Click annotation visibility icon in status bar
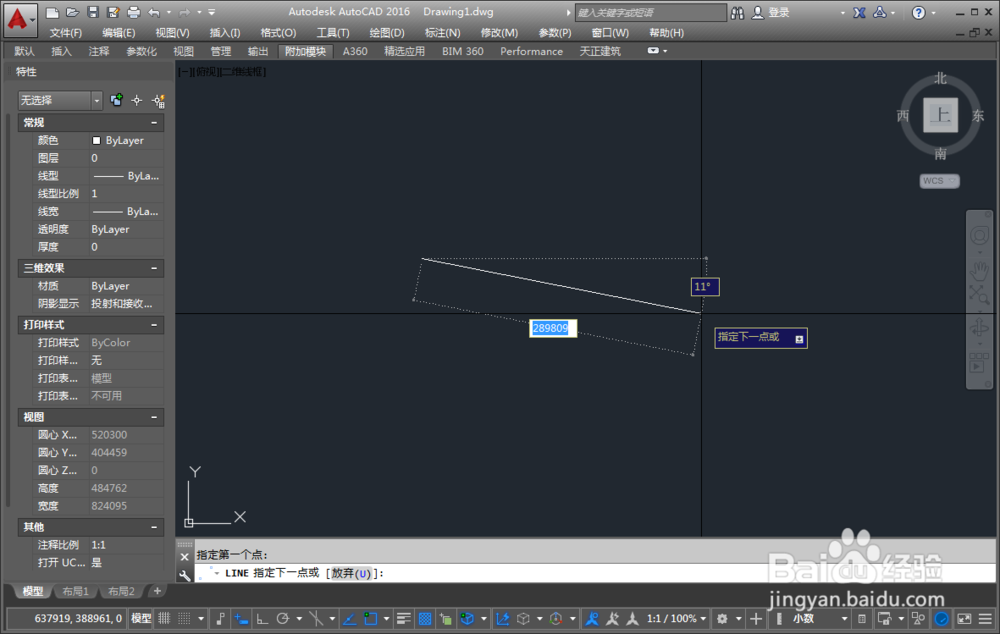The image size is (1000, 634). pyautogui.click(x=592, y=619)
